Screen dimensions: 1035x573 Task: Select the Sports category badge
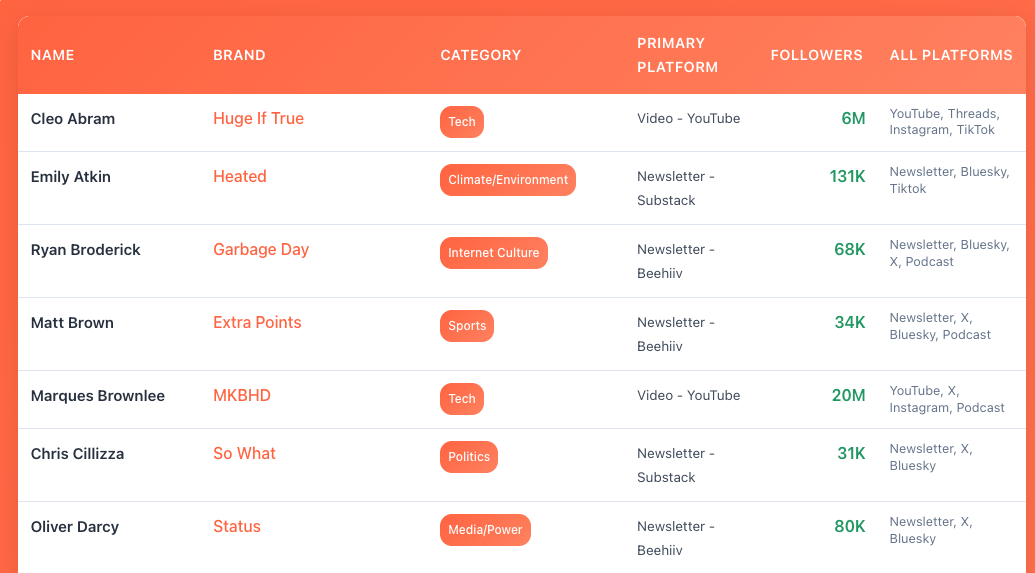coord(467,326)
